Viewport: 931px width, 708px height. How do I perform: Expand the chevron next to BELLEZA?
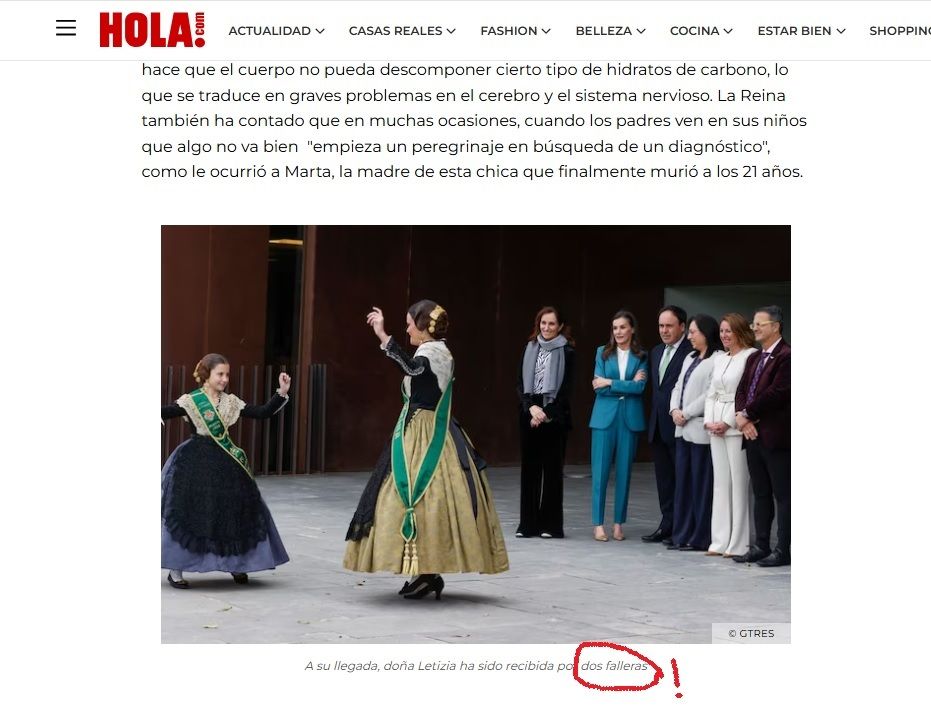[641, 31]
